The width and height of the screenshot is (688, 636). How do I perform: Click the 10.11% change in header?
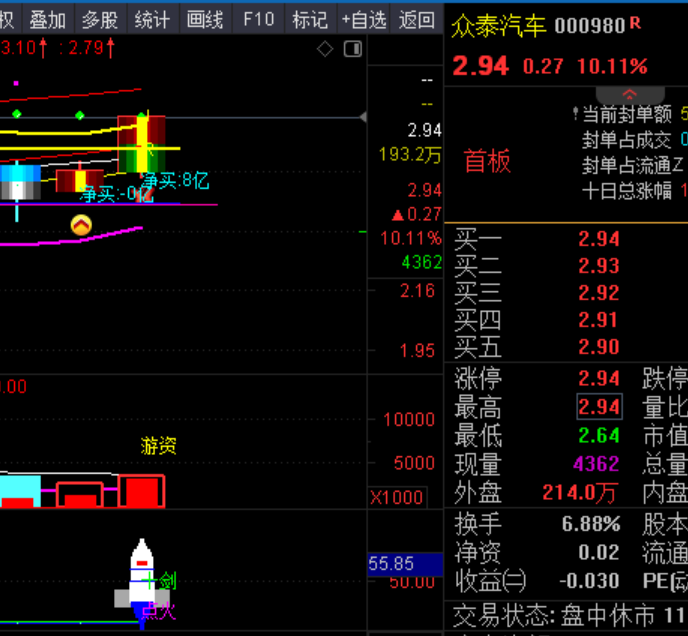coord(612,66)
